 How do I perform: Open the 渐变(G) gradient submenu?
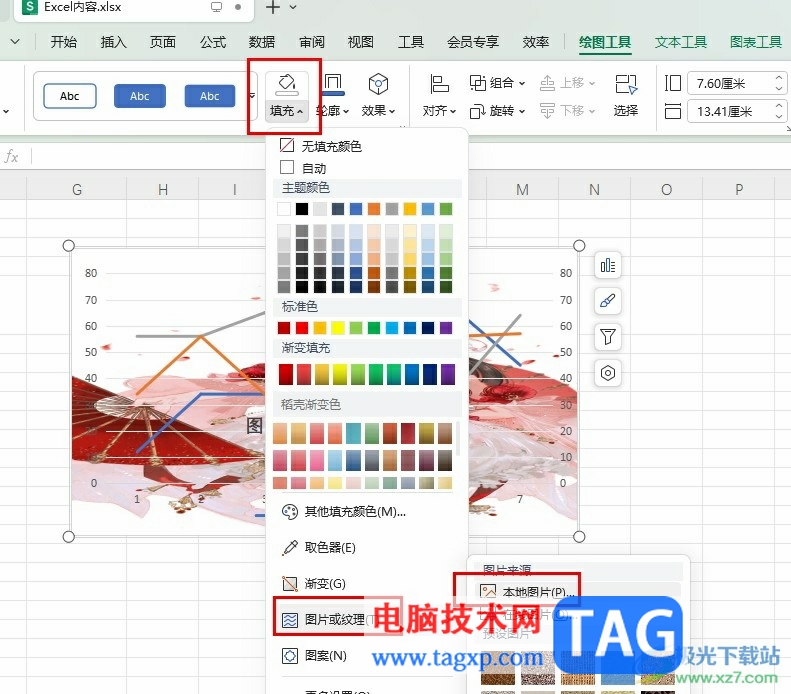[x=314, y=584]
